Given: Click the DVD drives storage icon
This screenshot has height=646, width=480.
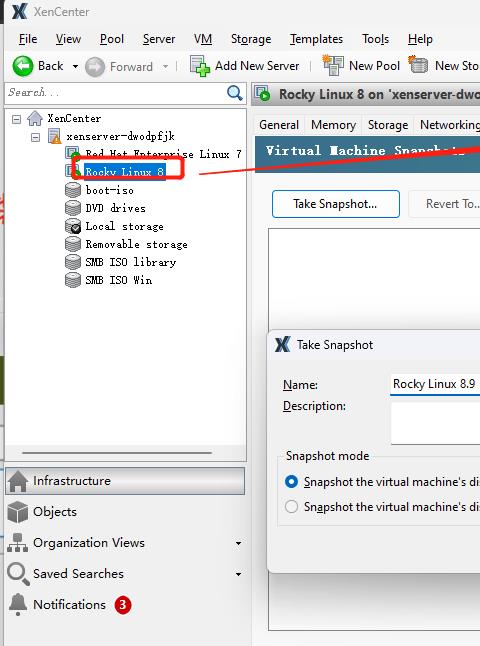Looking at the screenshot, I should [73, 208].
